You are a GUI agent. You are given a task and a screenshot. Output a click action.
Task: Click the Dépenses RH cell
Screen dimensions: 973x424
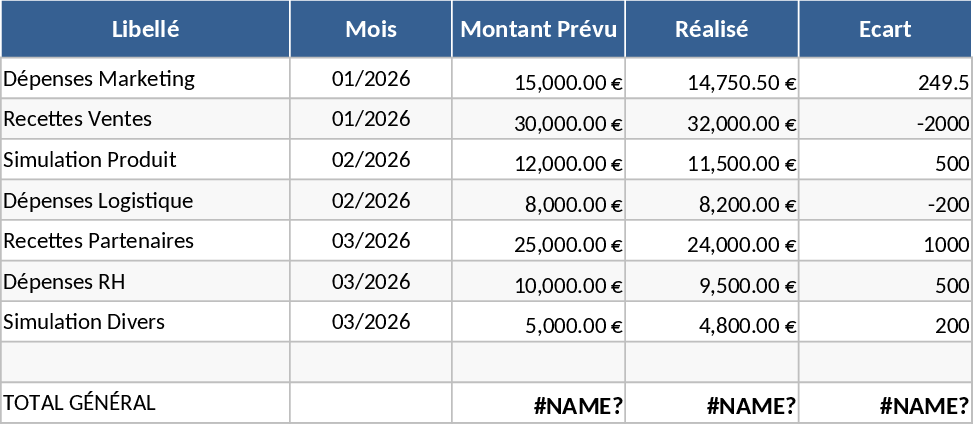click(x=146, y=282)
